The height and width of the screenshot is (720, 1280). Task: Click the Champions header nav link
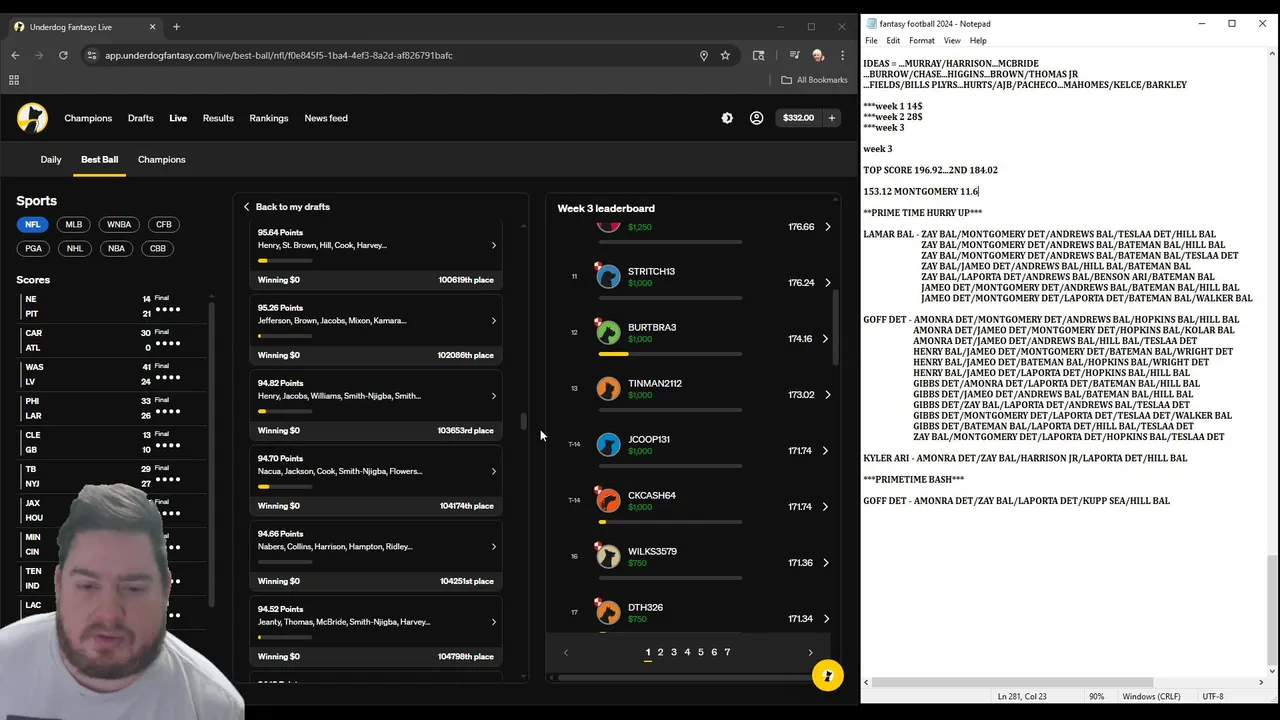point(88,118)
